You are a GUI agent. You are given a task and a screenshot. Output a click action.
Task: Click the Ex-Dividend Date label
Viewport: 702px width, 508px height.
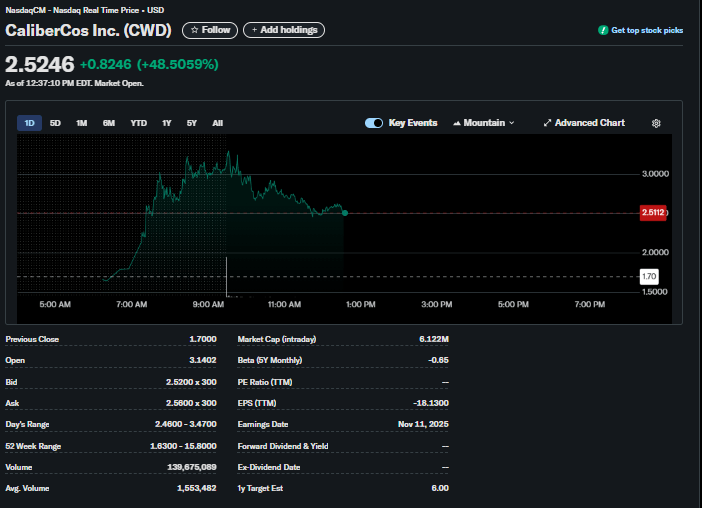(x=269, y=467)
